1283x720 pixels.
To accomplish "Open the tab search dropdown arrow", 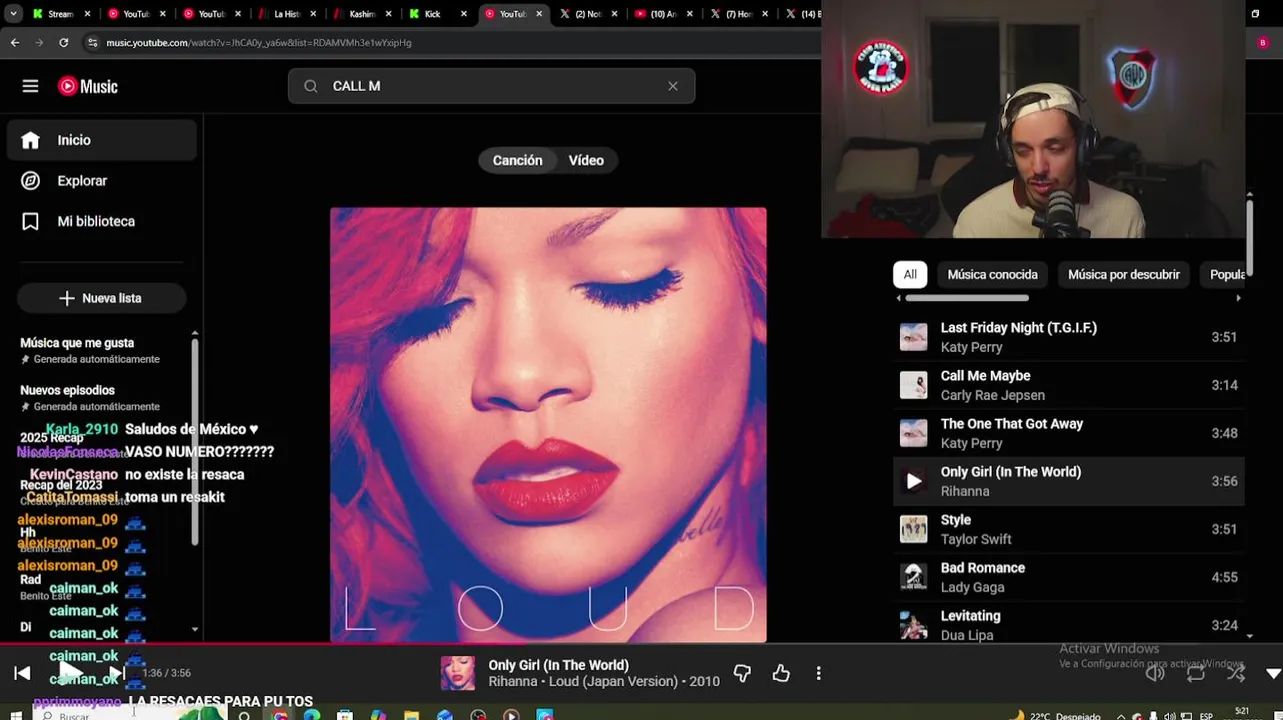I will [x=14, y=14].
